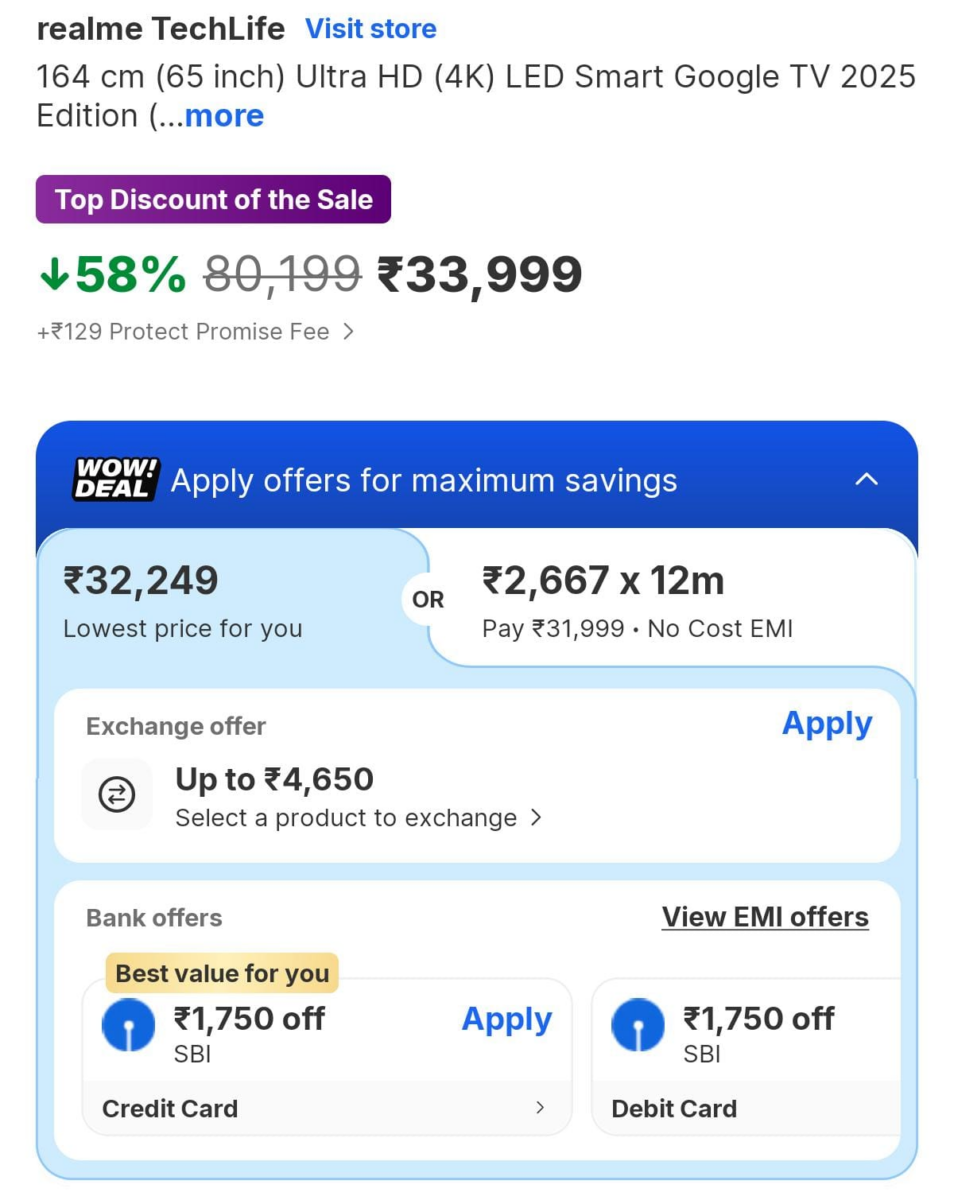Expand description via 'more' link
The image size is (954, 1200).
click(x=224, y=116)
